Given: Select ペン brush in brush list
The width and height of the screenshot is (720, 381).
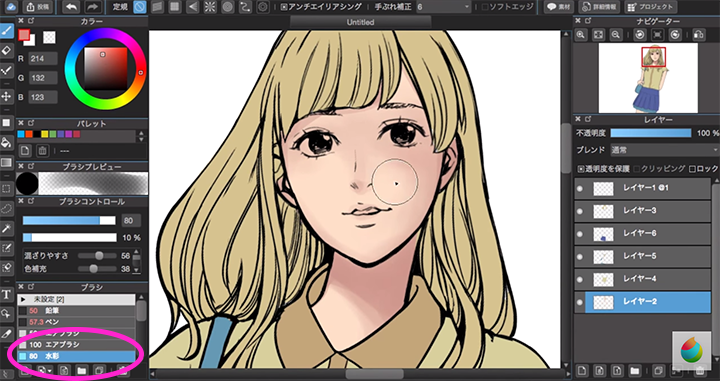Looking at the screenshot, I should [77, 322].
